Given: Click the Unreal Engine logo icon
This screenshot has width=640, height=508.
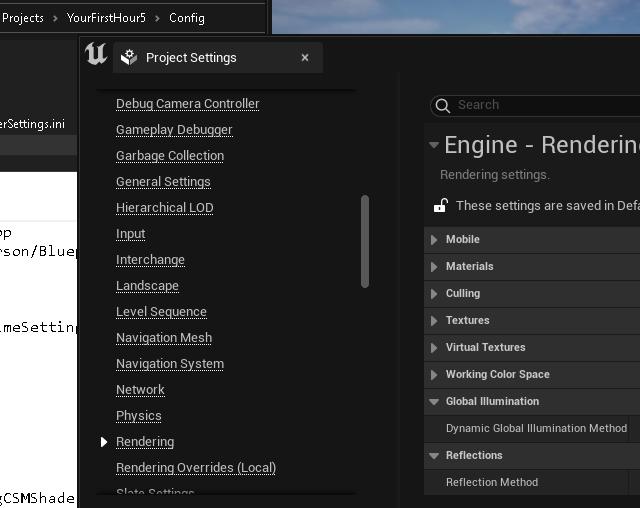Looking at the screenshot, I should [x=96, y=55].
